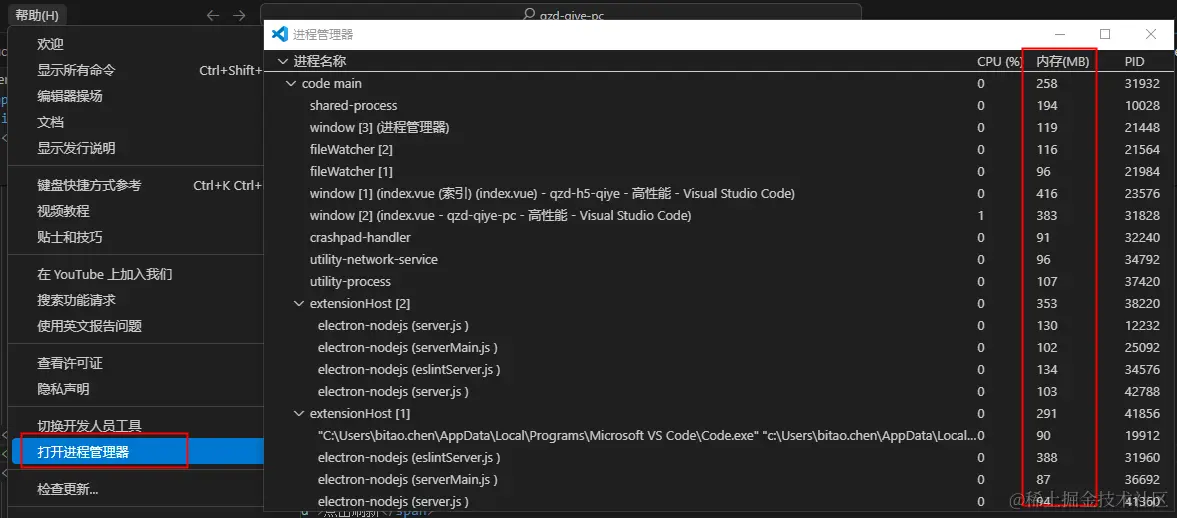Open 文档 menu entry
The image size is (1177, 518).
pos(135,122)
